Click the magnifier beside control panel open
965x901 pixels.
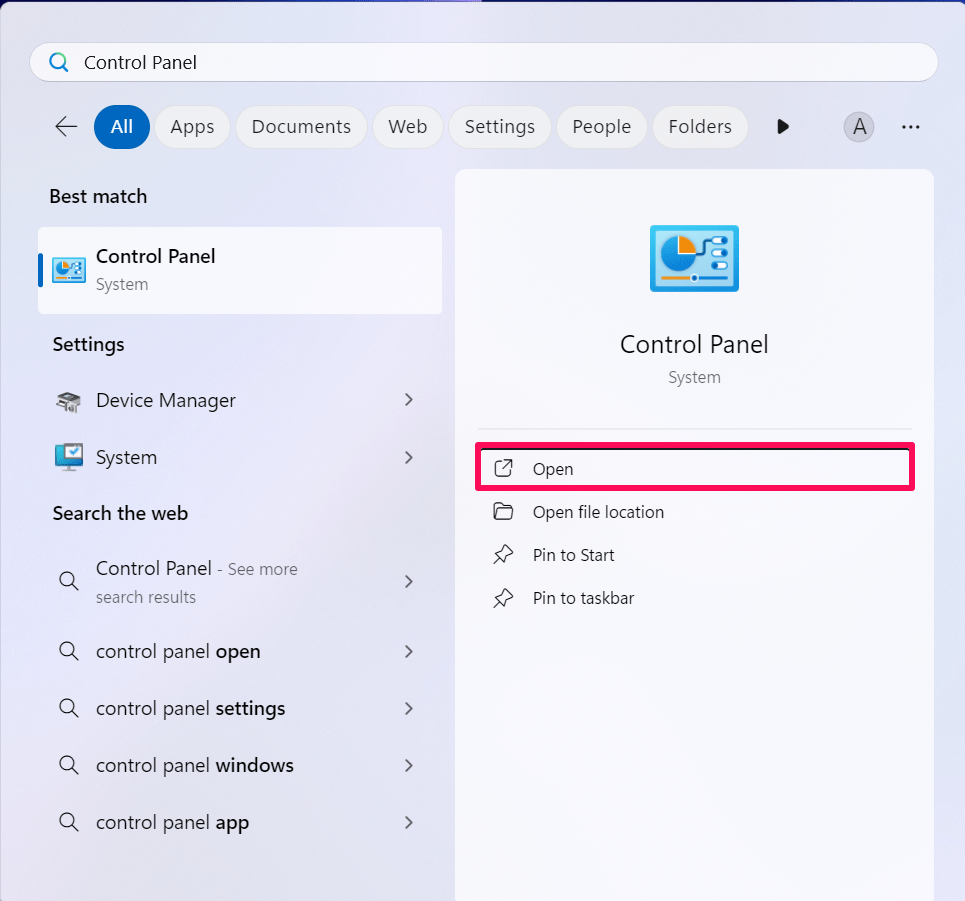tap(68, 651)
